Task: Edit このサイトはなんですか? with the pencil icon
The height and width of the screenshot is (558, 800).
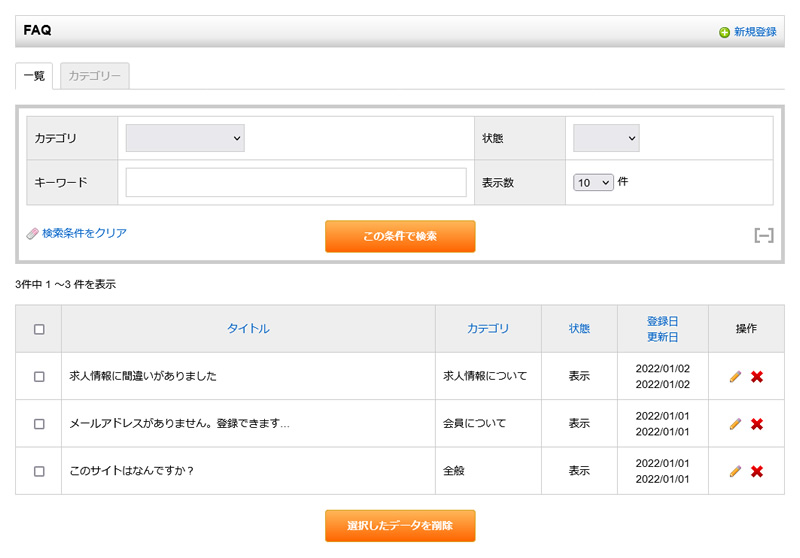Action: (735, 471)
